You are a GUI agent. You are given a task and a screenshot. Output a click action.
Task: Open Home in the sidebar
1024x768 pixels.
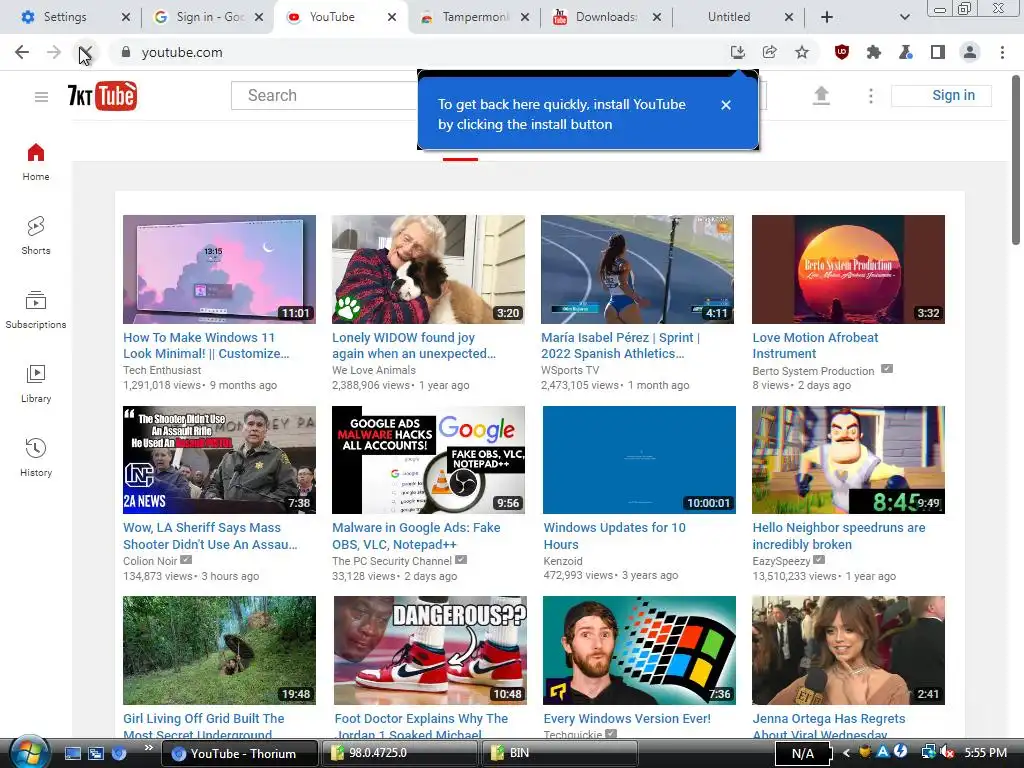pyautogui.click(x=36, y=162)
